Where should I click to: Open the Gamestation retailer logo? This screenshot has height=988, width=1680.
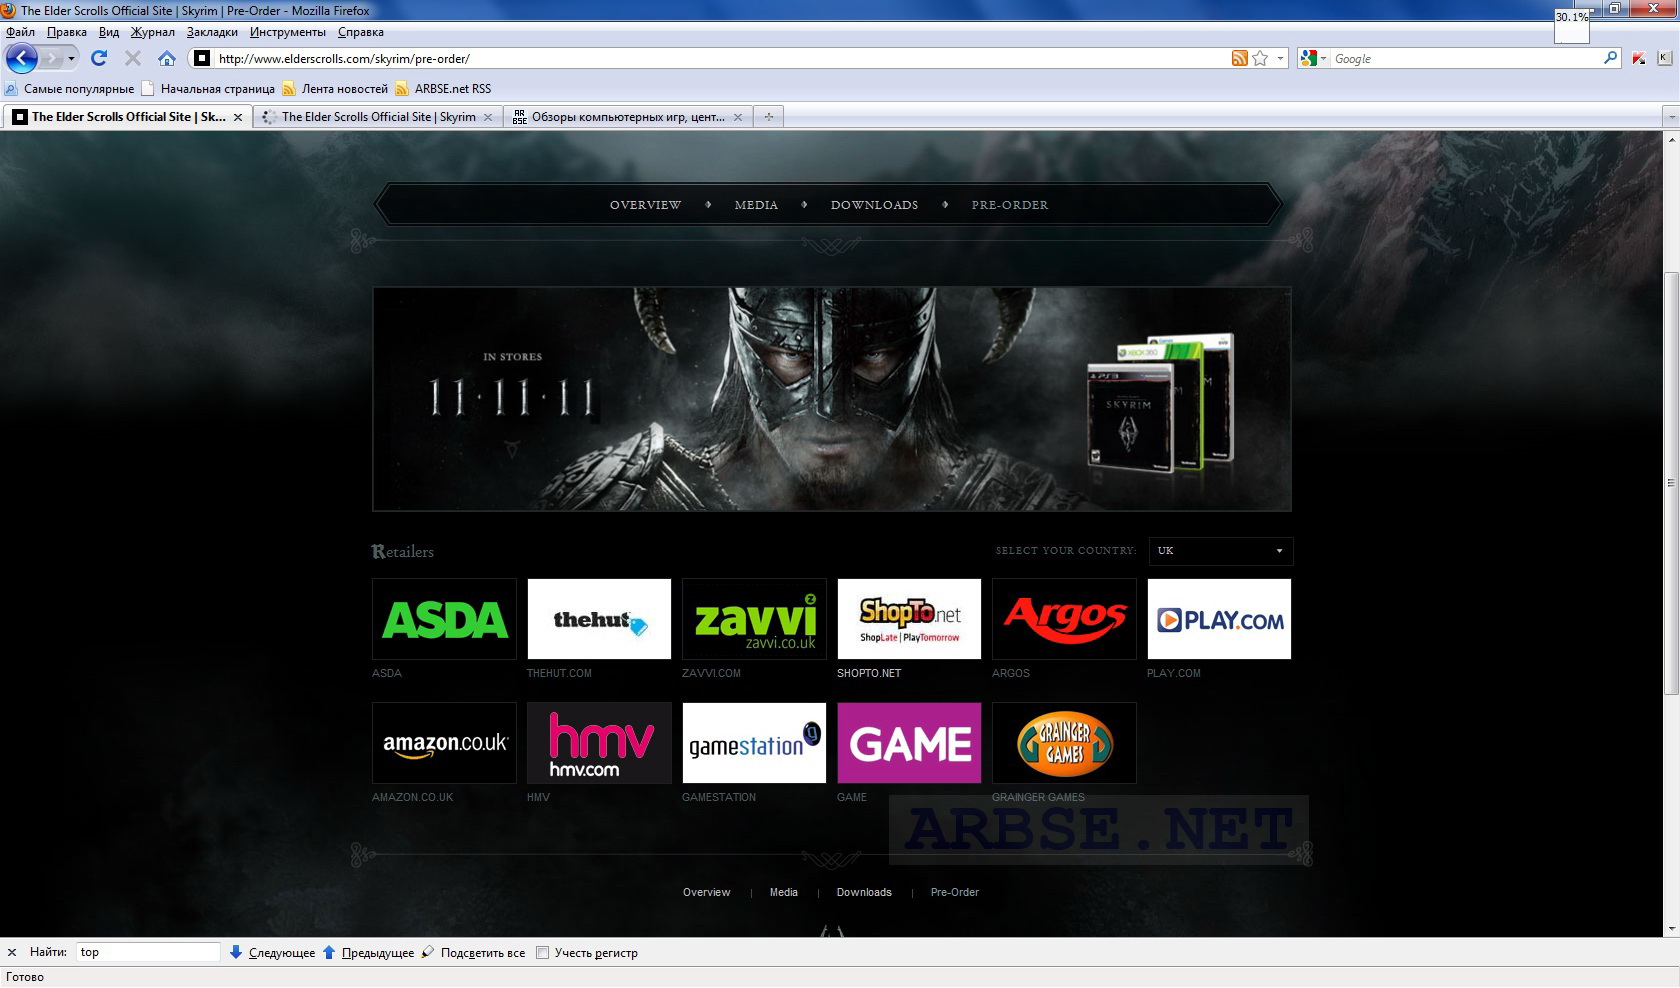click(754, 743)
